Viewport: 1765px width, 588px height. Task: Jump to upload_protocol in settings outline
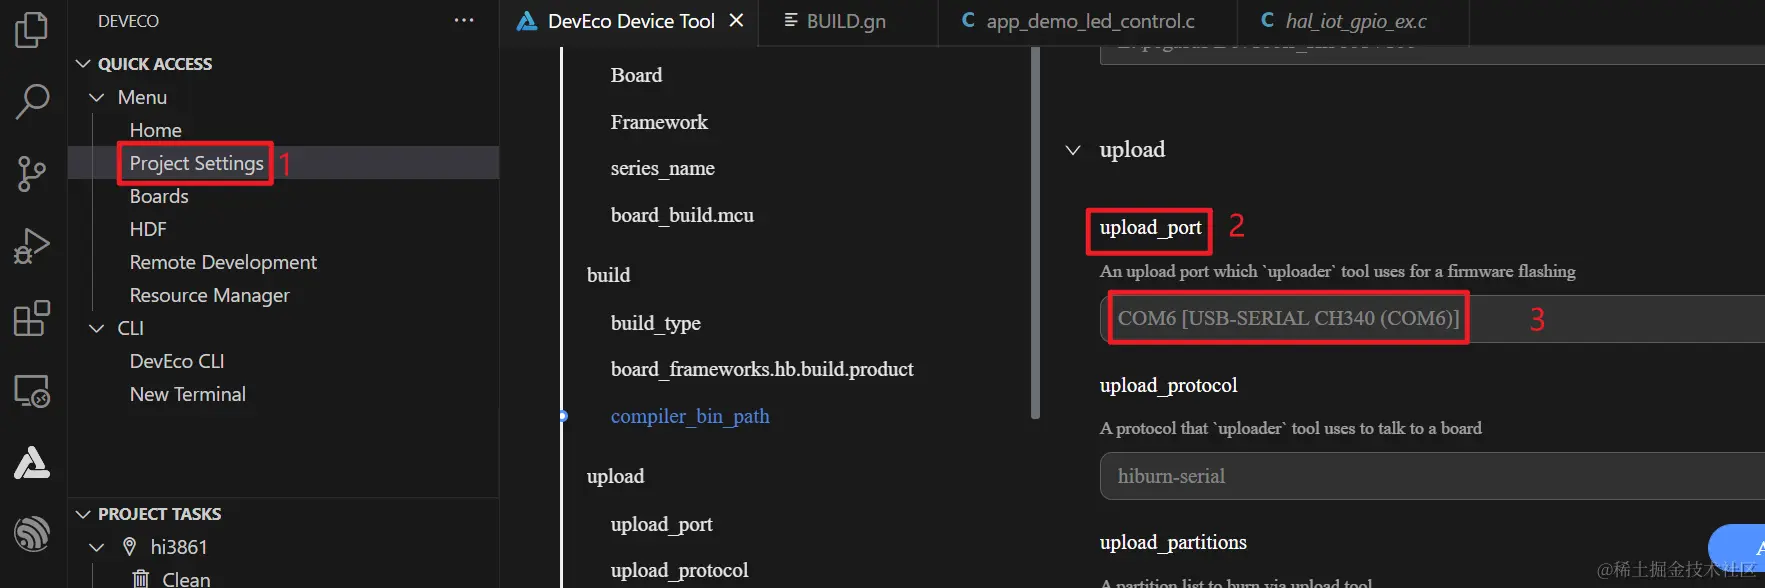[679, 570]
